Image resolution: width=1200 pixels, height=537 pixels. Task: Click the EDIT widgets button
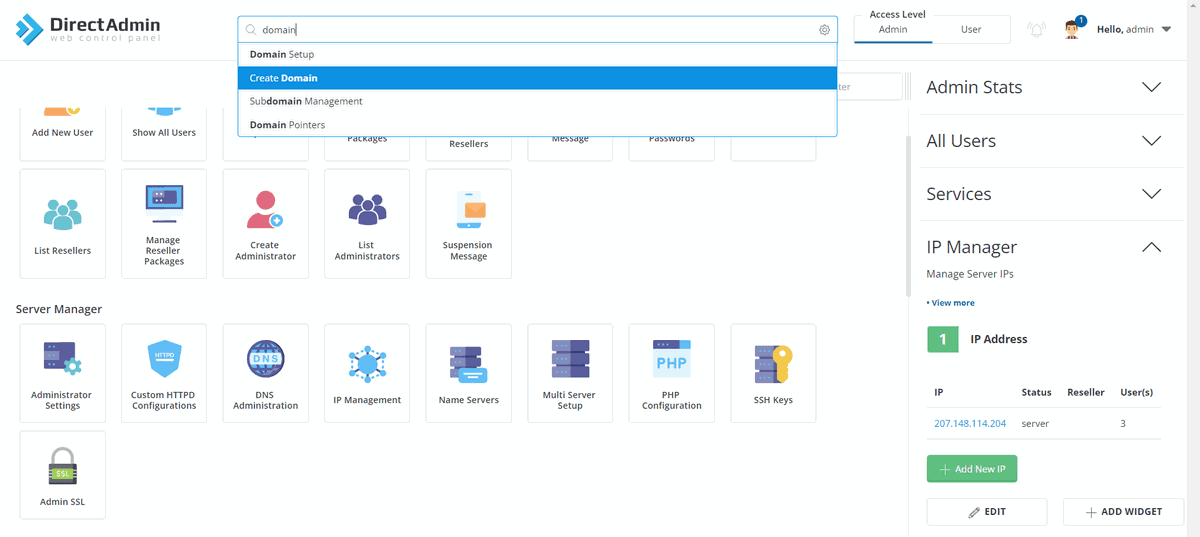(987, 512)
